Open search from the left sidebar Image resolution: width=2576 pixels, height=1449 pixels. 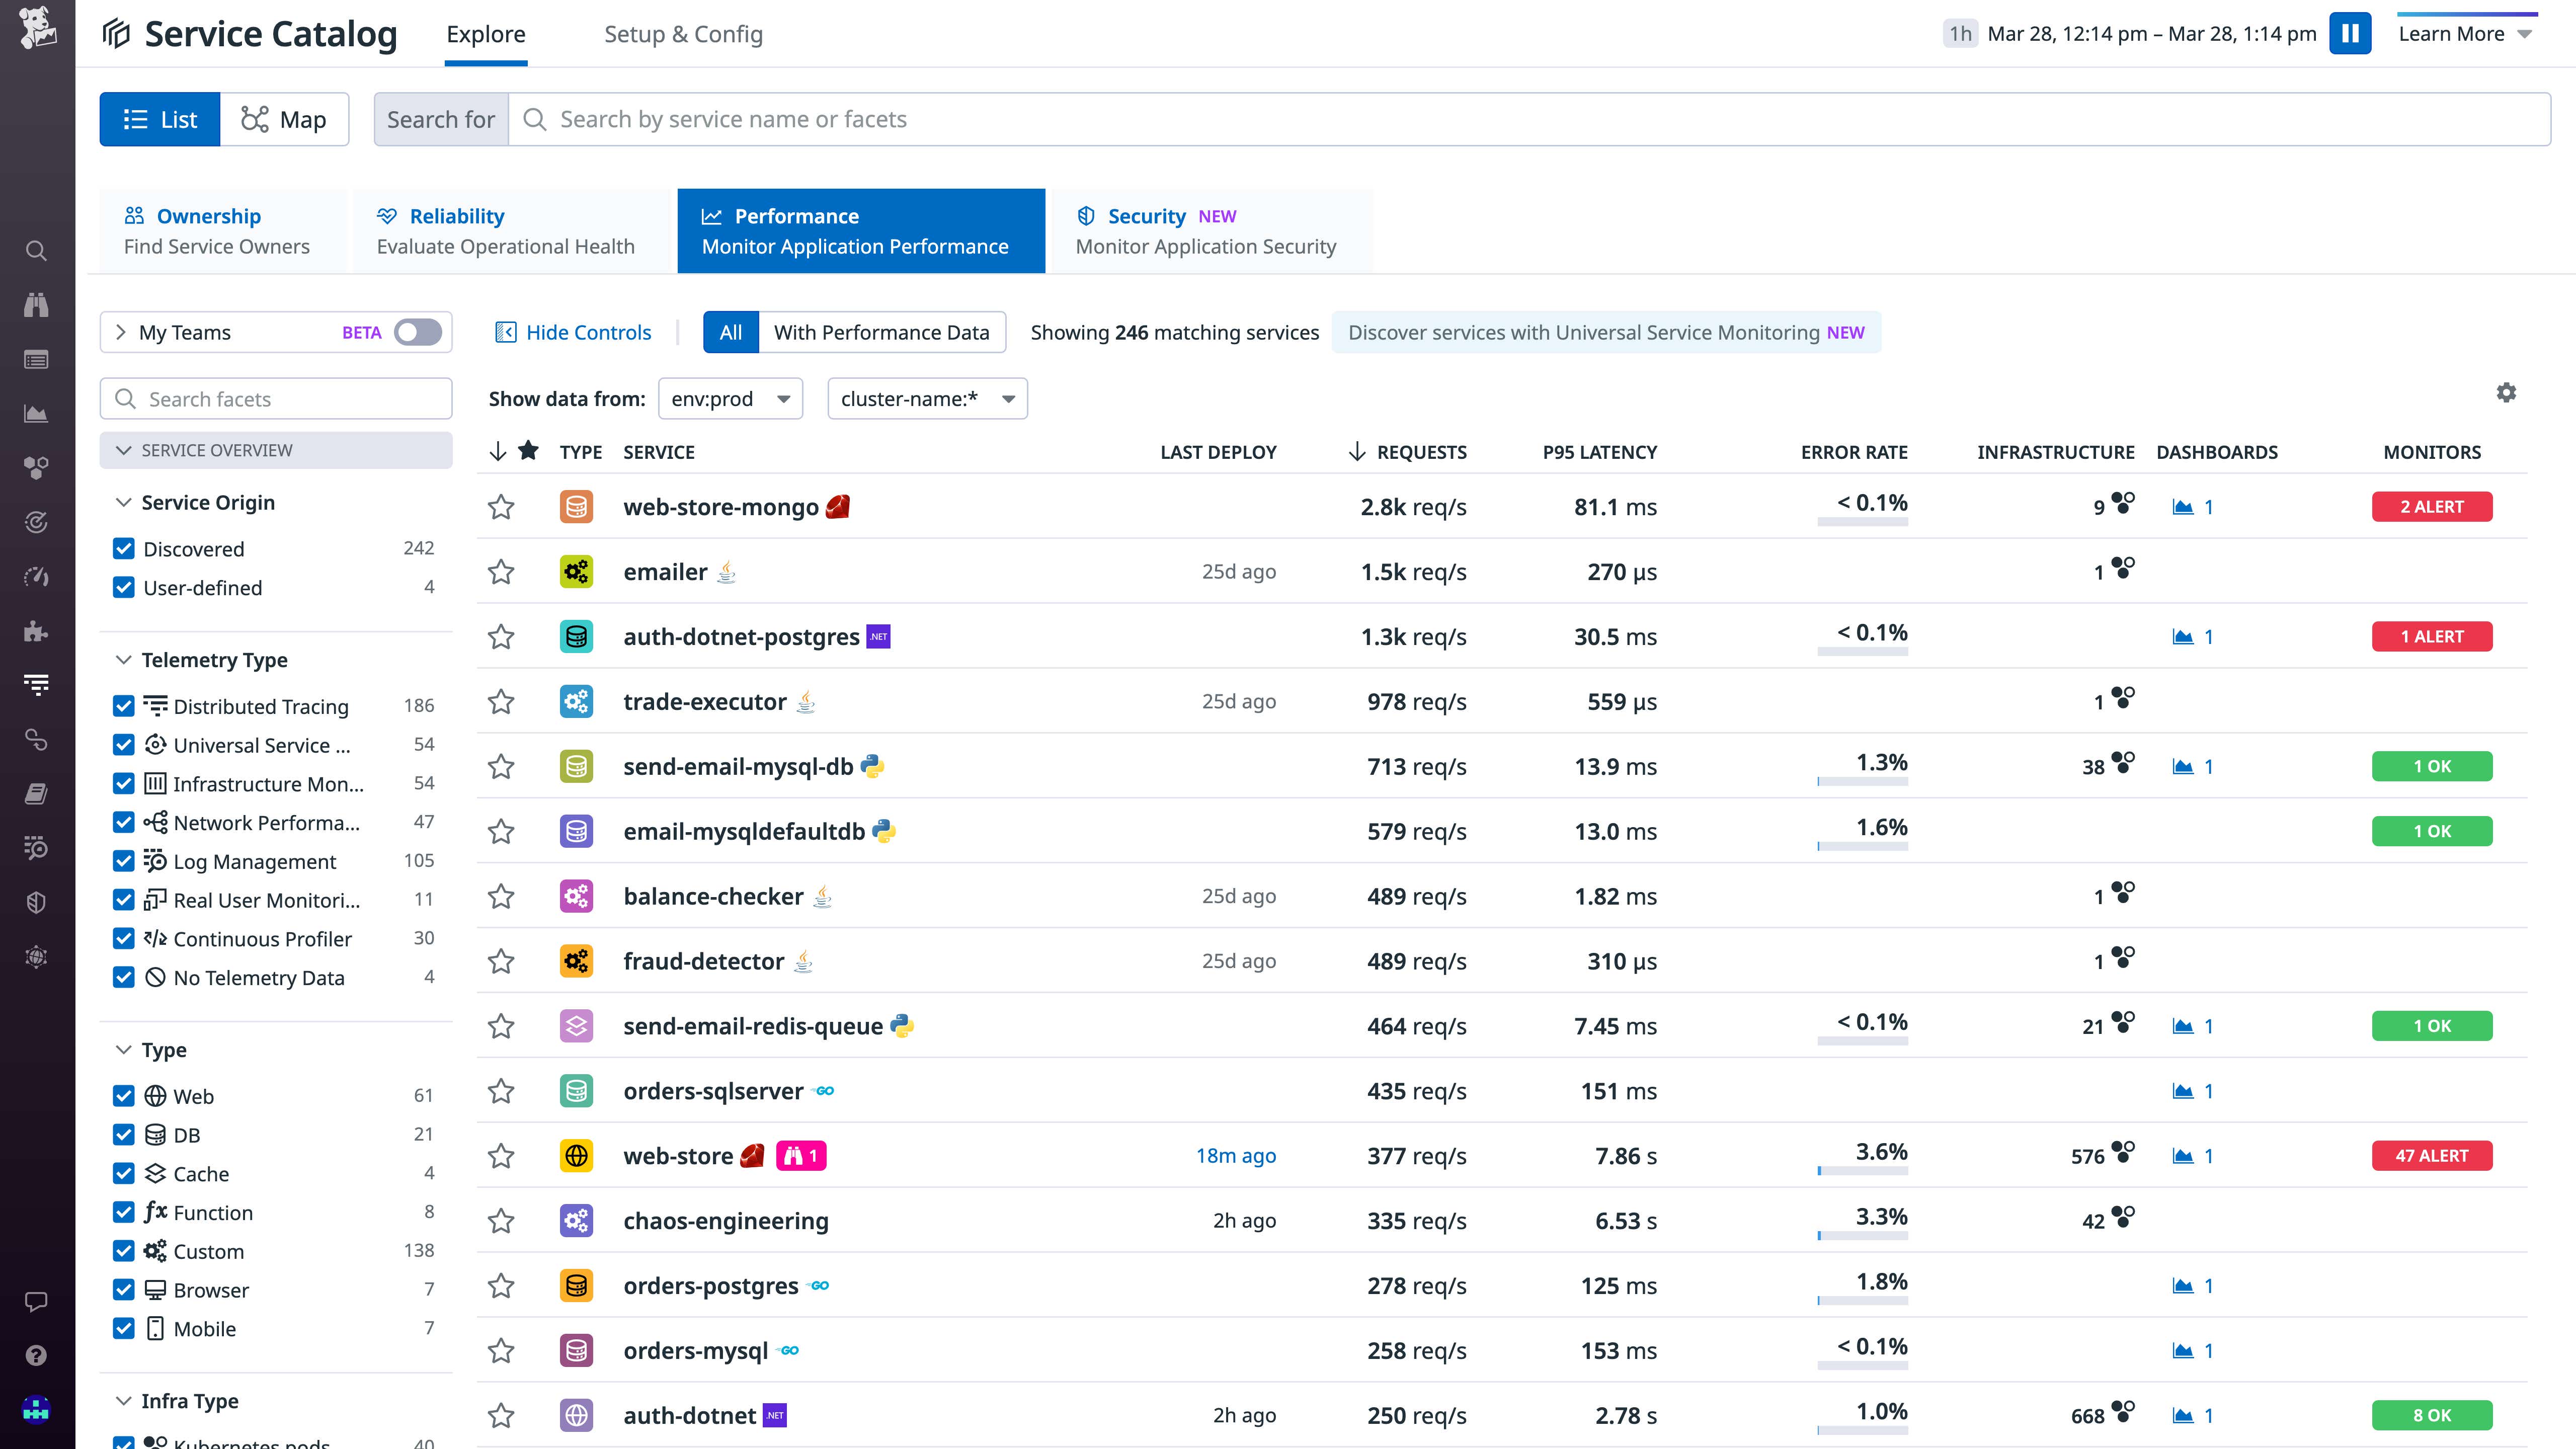(36, 251)
